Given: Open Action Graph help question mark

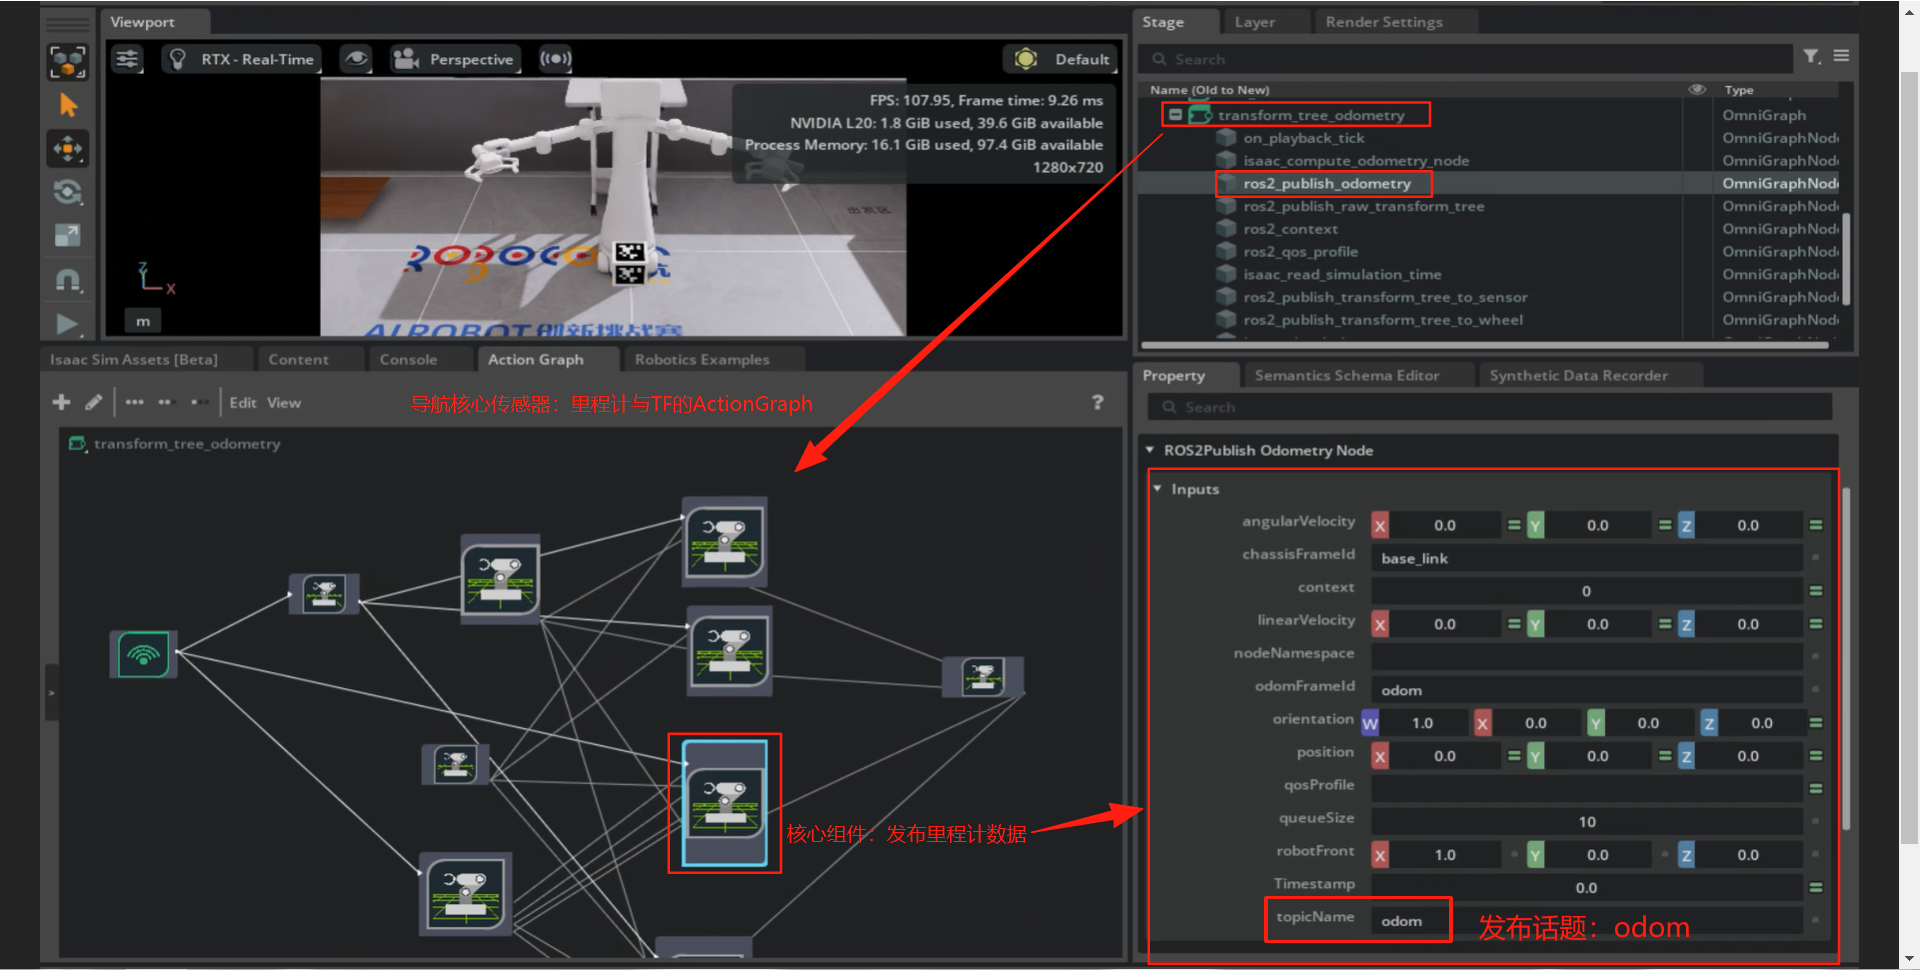Looking at the screenshot, I should pyautogui.click(x=1098, y=402).
